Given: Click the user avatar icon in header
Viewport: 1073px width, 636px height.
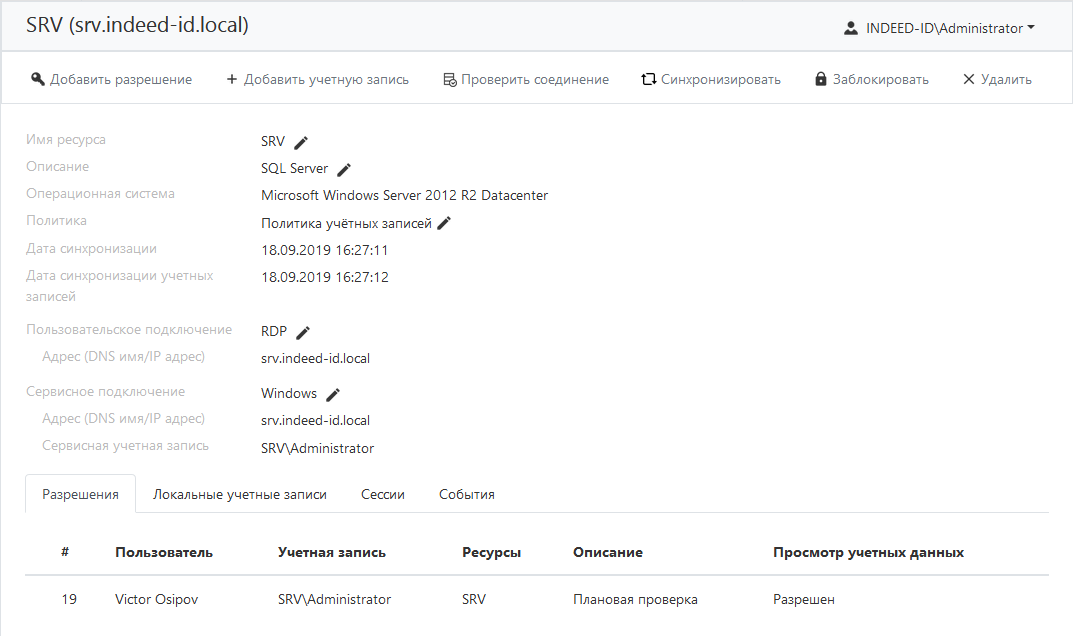Looking at the screenshot, I should click(x=851, y=29).
